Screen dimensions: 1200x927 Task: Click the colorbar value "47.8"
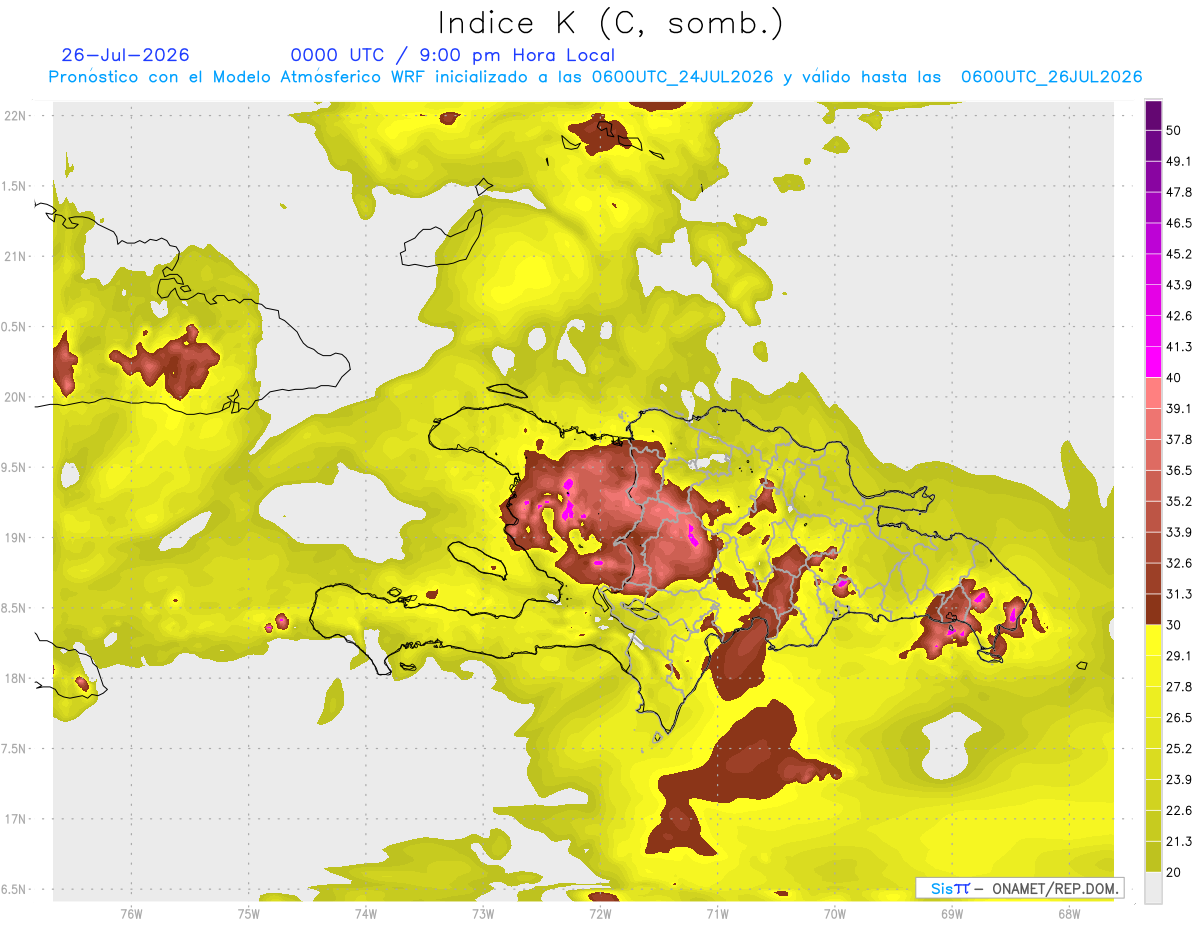(1179, 192)
